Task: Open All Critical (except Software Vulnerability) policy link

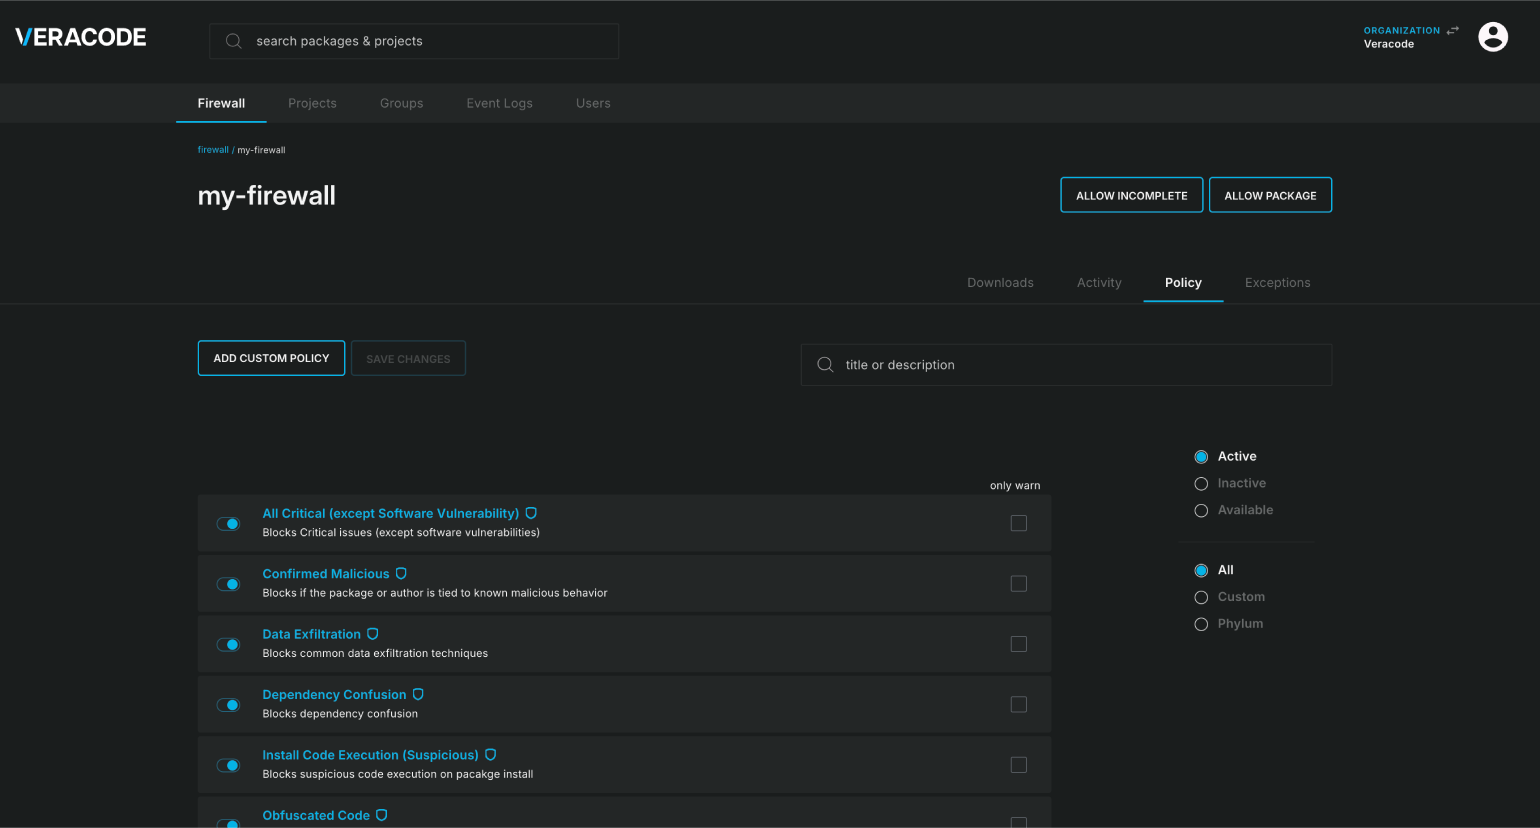Action: pos(391,513)
